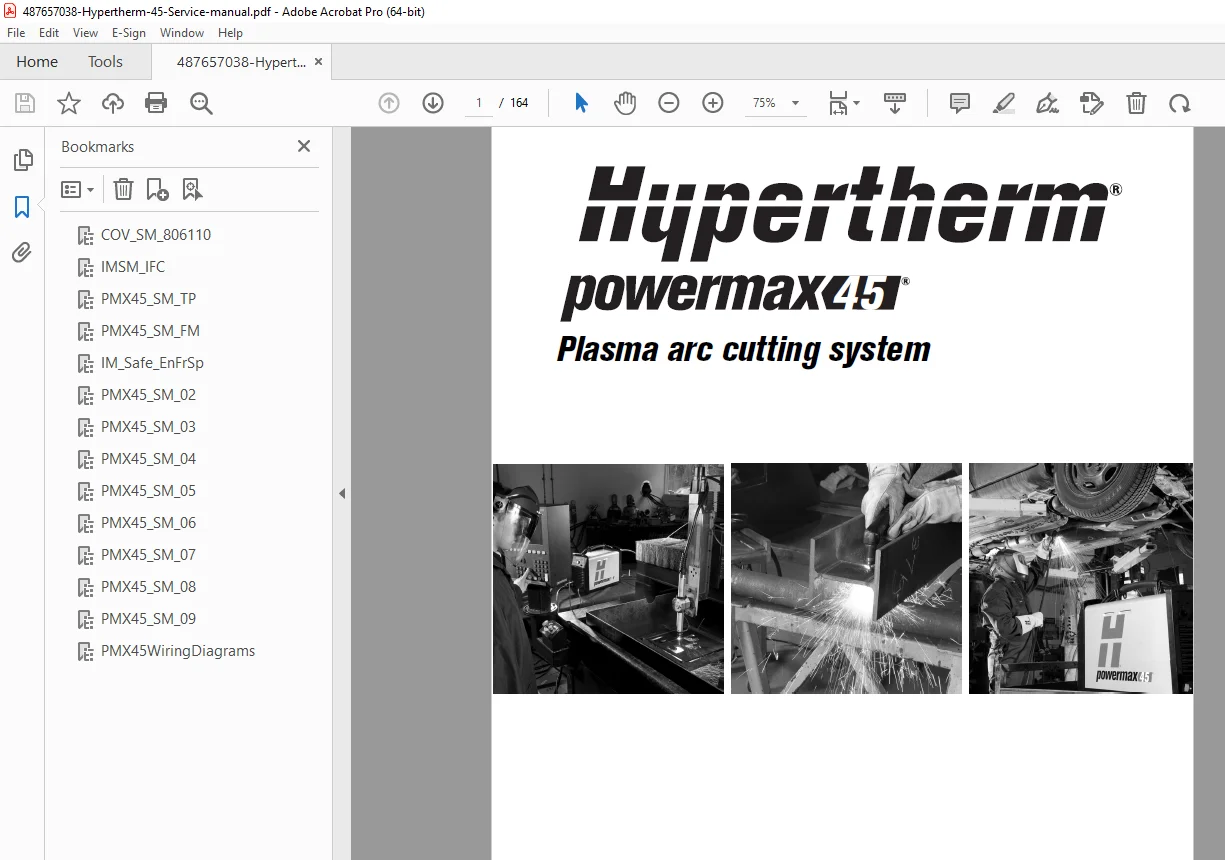Open the File menu

click(x=16, y=33)
